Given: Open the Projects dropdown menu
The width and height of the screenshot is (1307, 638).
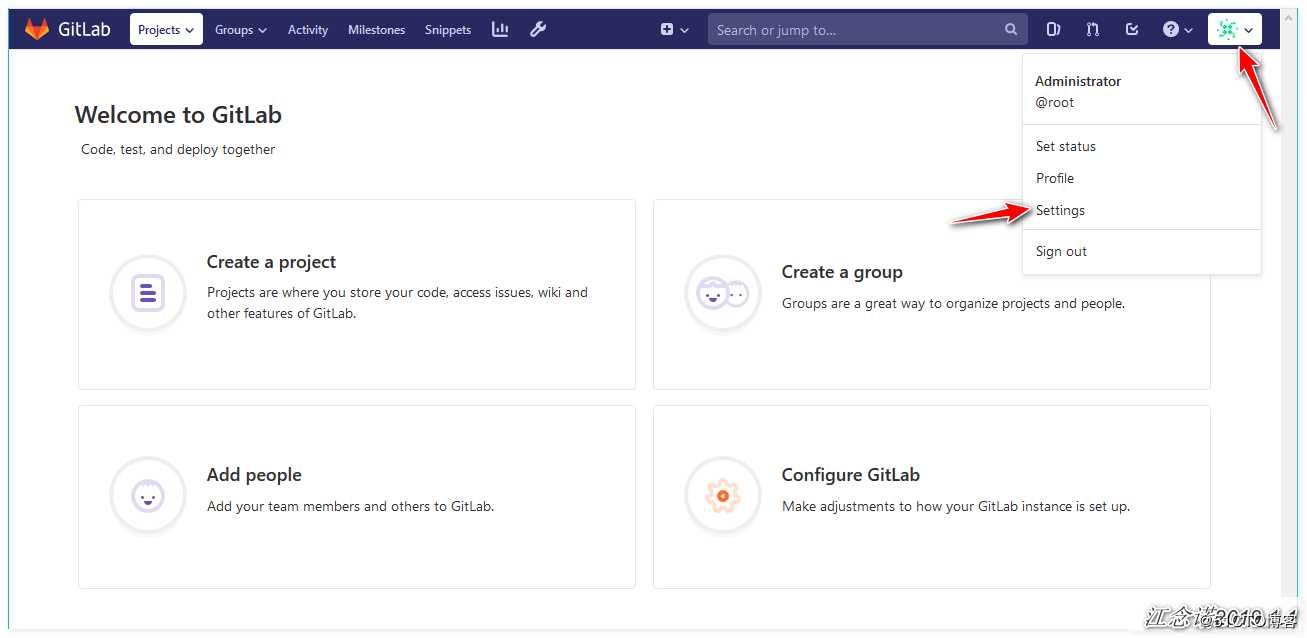Looking at the screenshot, I should coord(166,30).
